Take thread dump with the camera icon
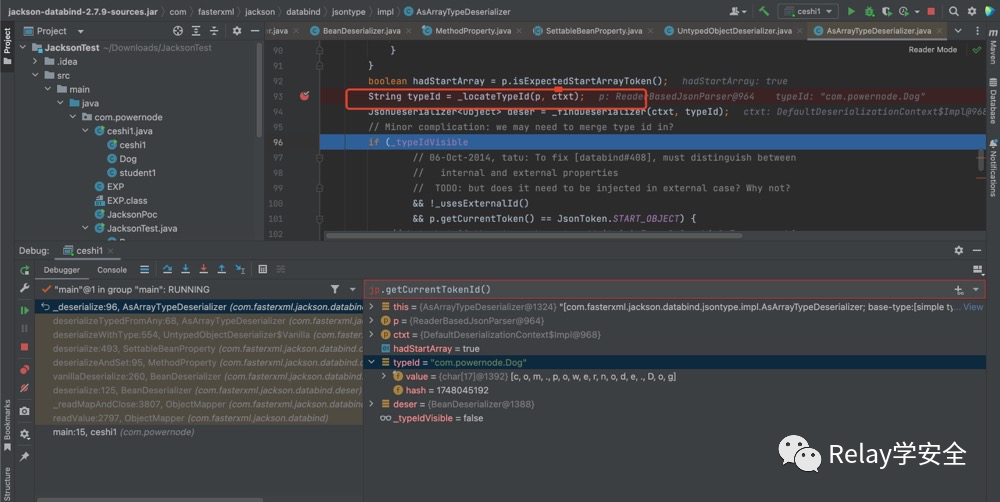The width and height of the screenshot is (1000, 502). pos(24,411)
